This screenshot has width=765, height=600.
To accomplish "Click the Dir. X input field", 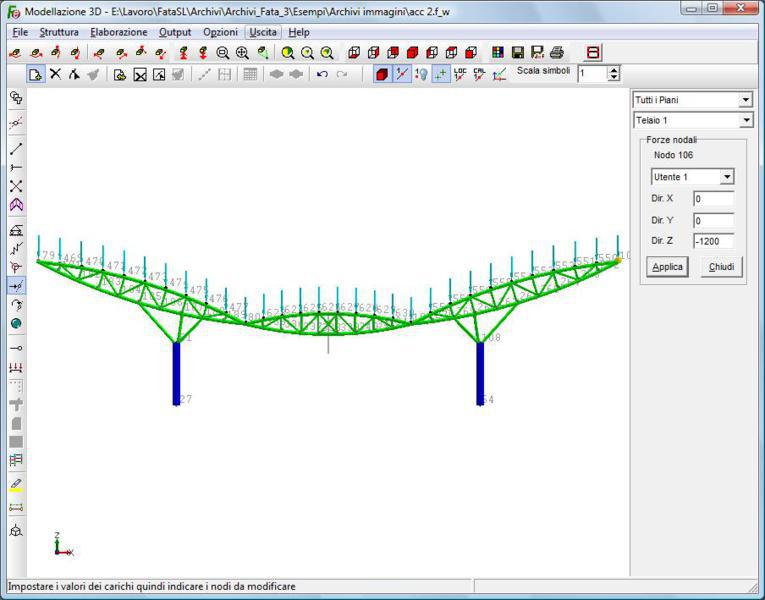I will [x=713, y=199].
